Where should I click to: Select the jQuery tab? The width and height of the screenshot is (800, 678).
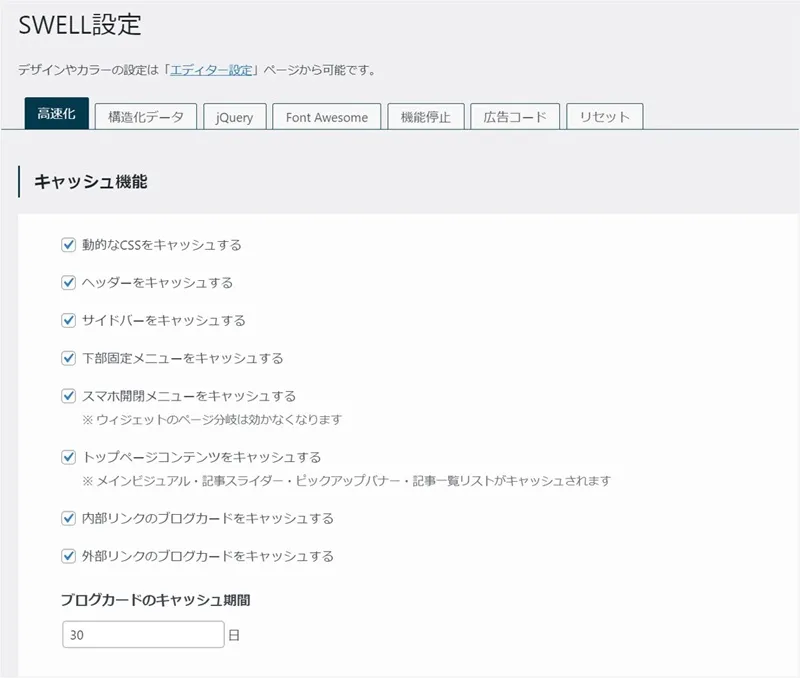[234, 117]
